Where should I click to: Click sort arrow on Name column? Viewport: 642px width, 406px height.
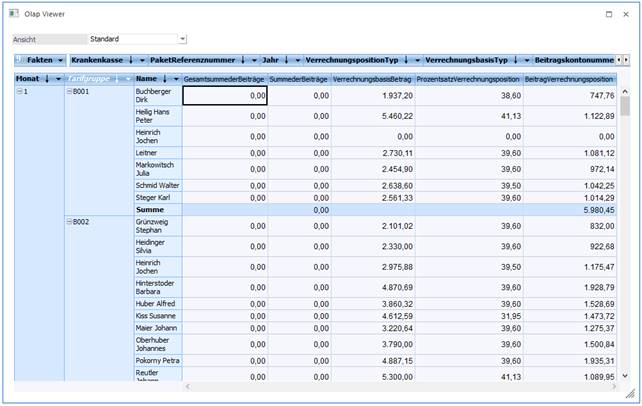pos(163,78)
